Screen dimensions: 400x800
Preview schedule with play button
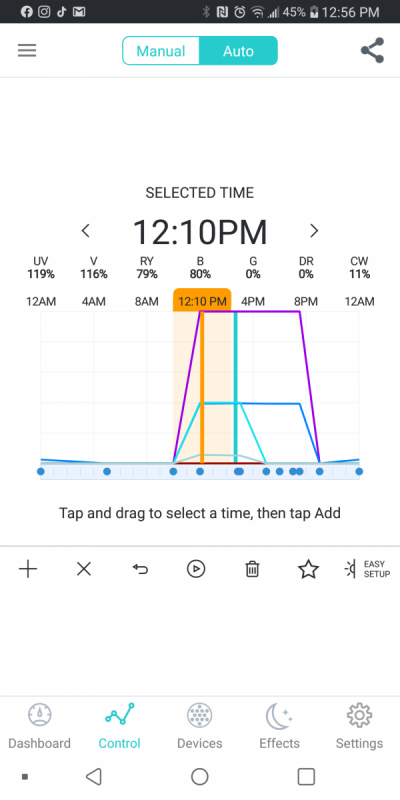(196, 569)
